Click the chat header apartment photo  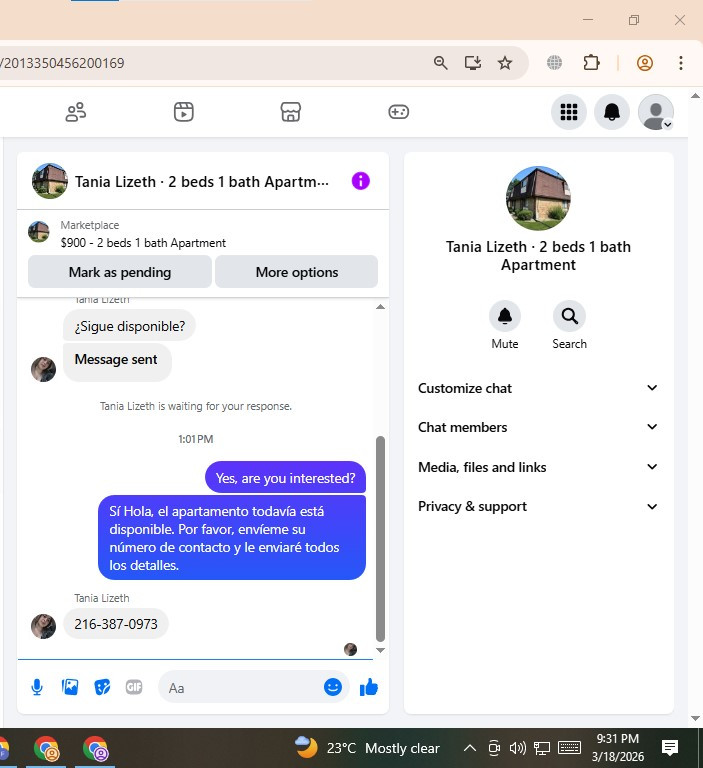pos(50,181)
